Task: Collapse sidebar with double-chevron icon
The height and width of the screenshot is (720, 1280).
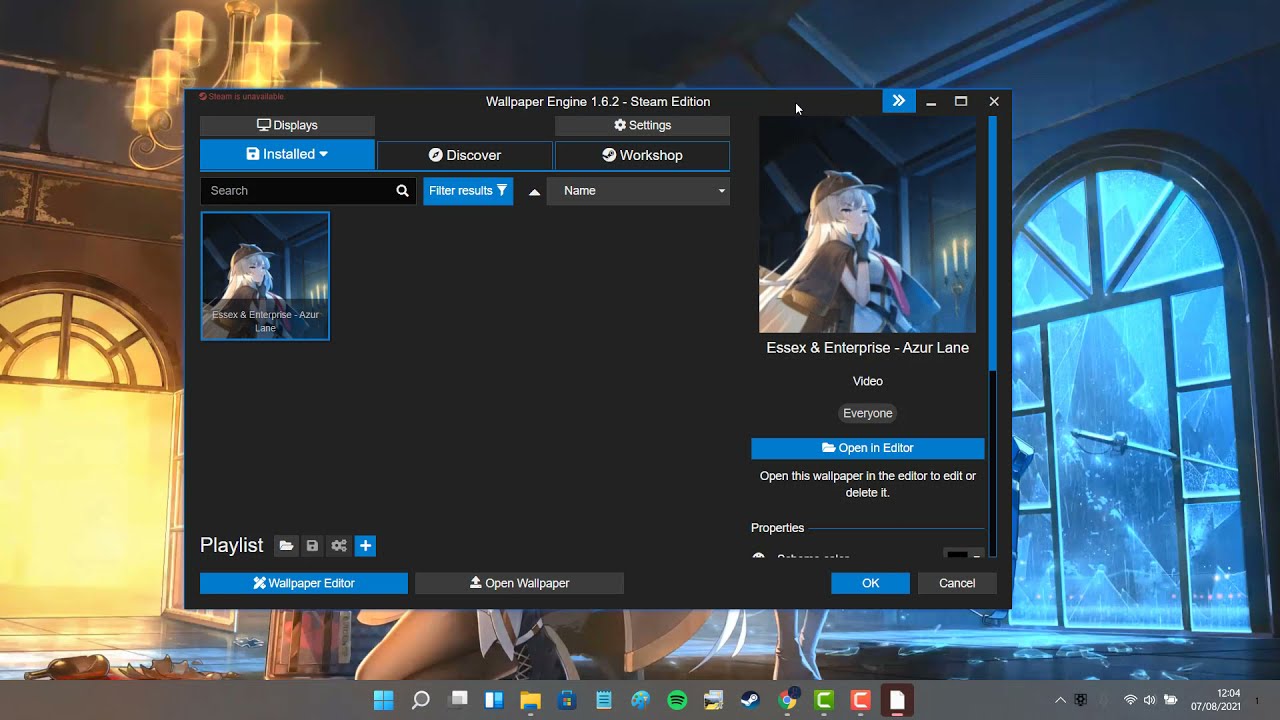Action: pyautogui.click(x=898, y=101)
